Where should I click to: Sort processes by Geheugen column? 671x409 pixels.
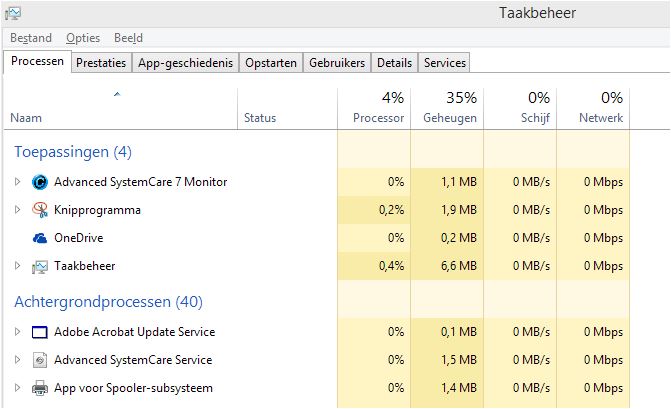click(447, 108)
